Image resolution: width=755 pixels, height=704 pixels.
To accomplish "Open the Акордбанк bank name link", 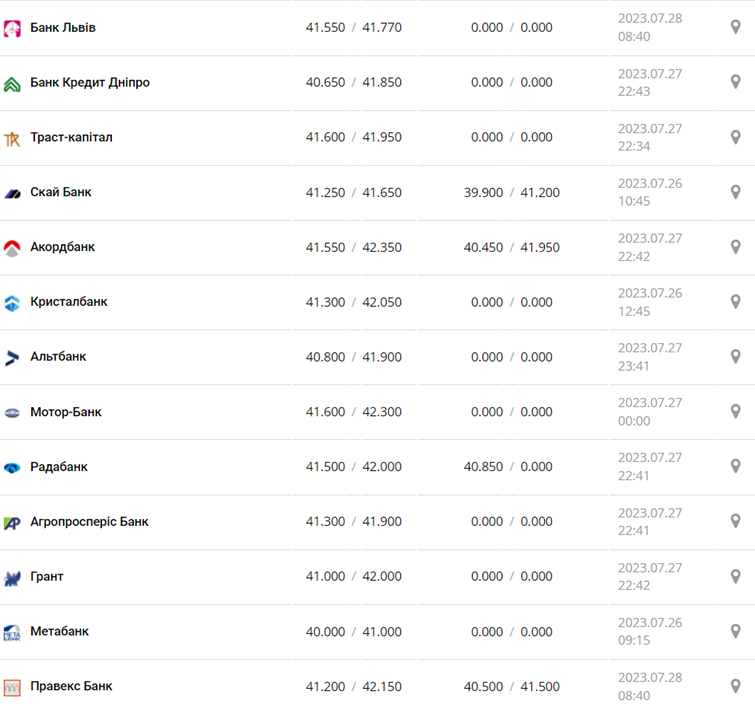I will tap(62, 247).
